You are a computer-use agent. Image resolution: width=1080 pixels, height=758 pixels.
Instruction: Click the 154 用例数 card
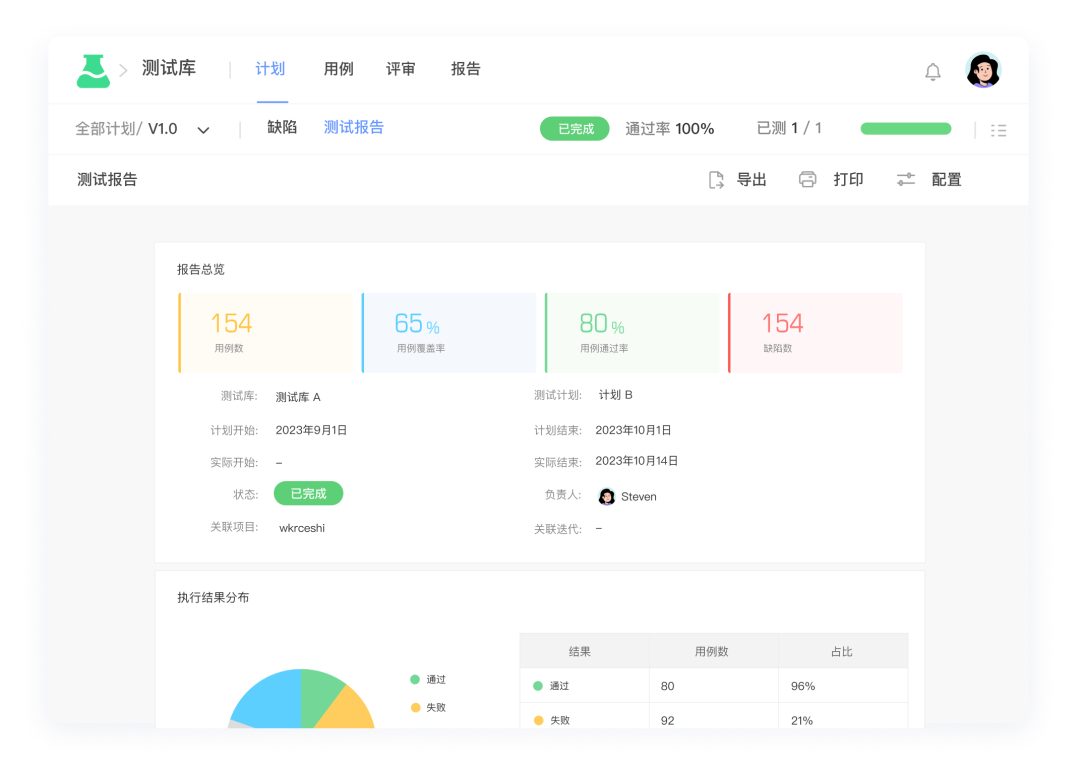click(266, 333)
